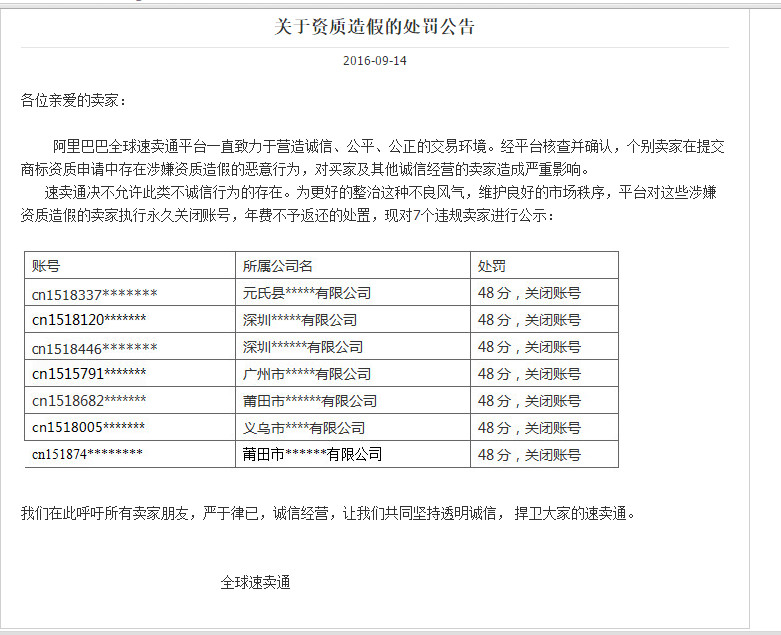Select account cell cn1518682*******

point(130,400)
